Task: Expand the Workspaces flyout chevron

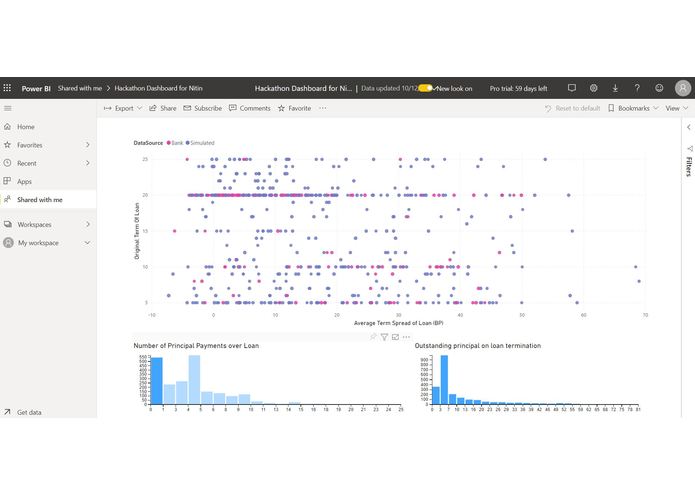Action: pos(88,224)
